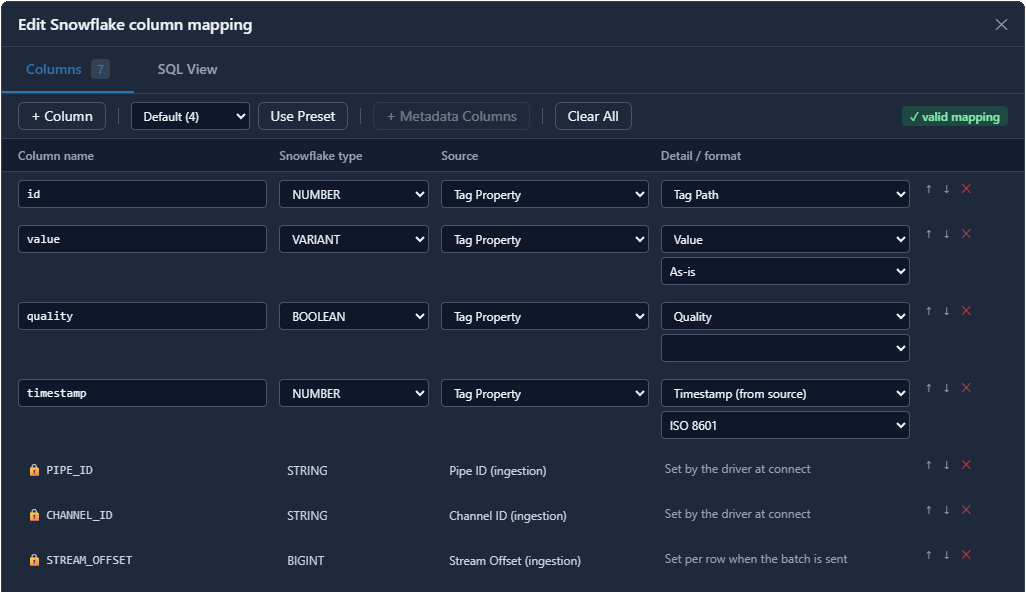Screen dimensions: 1026x592
Task: Move the quality column down
Action: pos(946,311)
